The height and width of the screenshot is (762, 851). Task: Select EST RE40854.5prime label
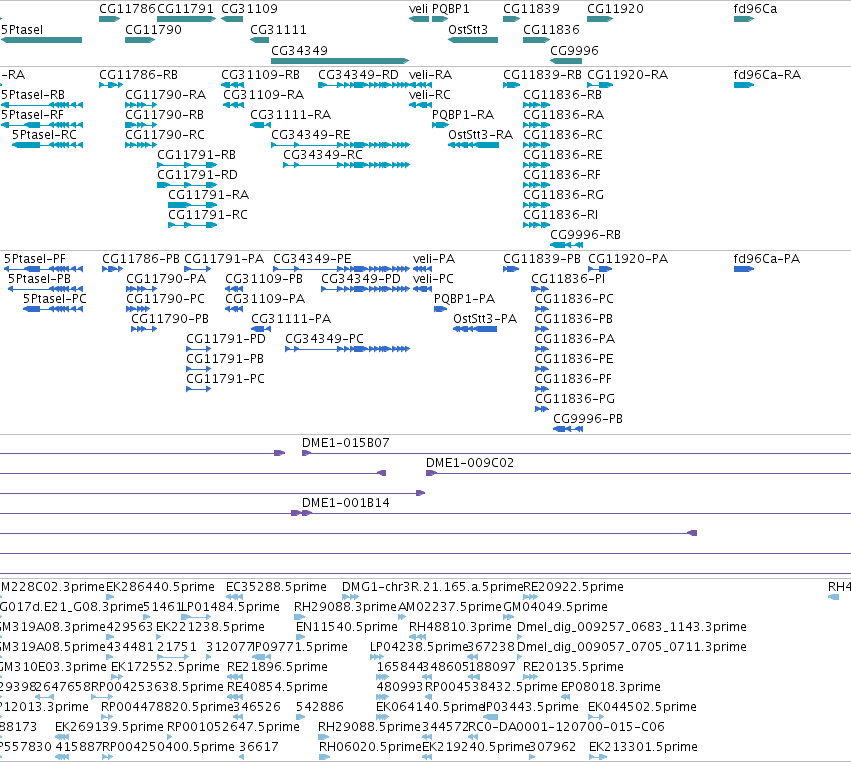[x=277, y=687]
